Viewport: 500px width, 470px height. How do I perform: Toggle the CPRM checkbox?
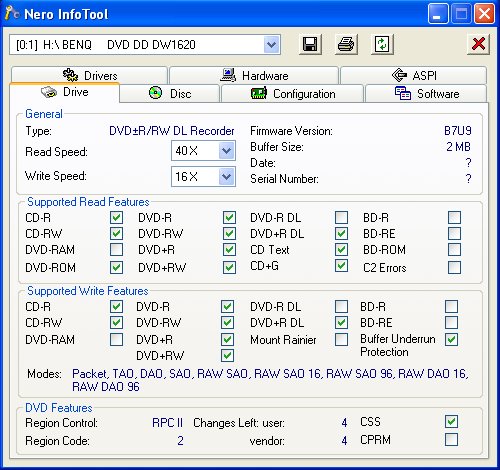(x=451, y=440)
